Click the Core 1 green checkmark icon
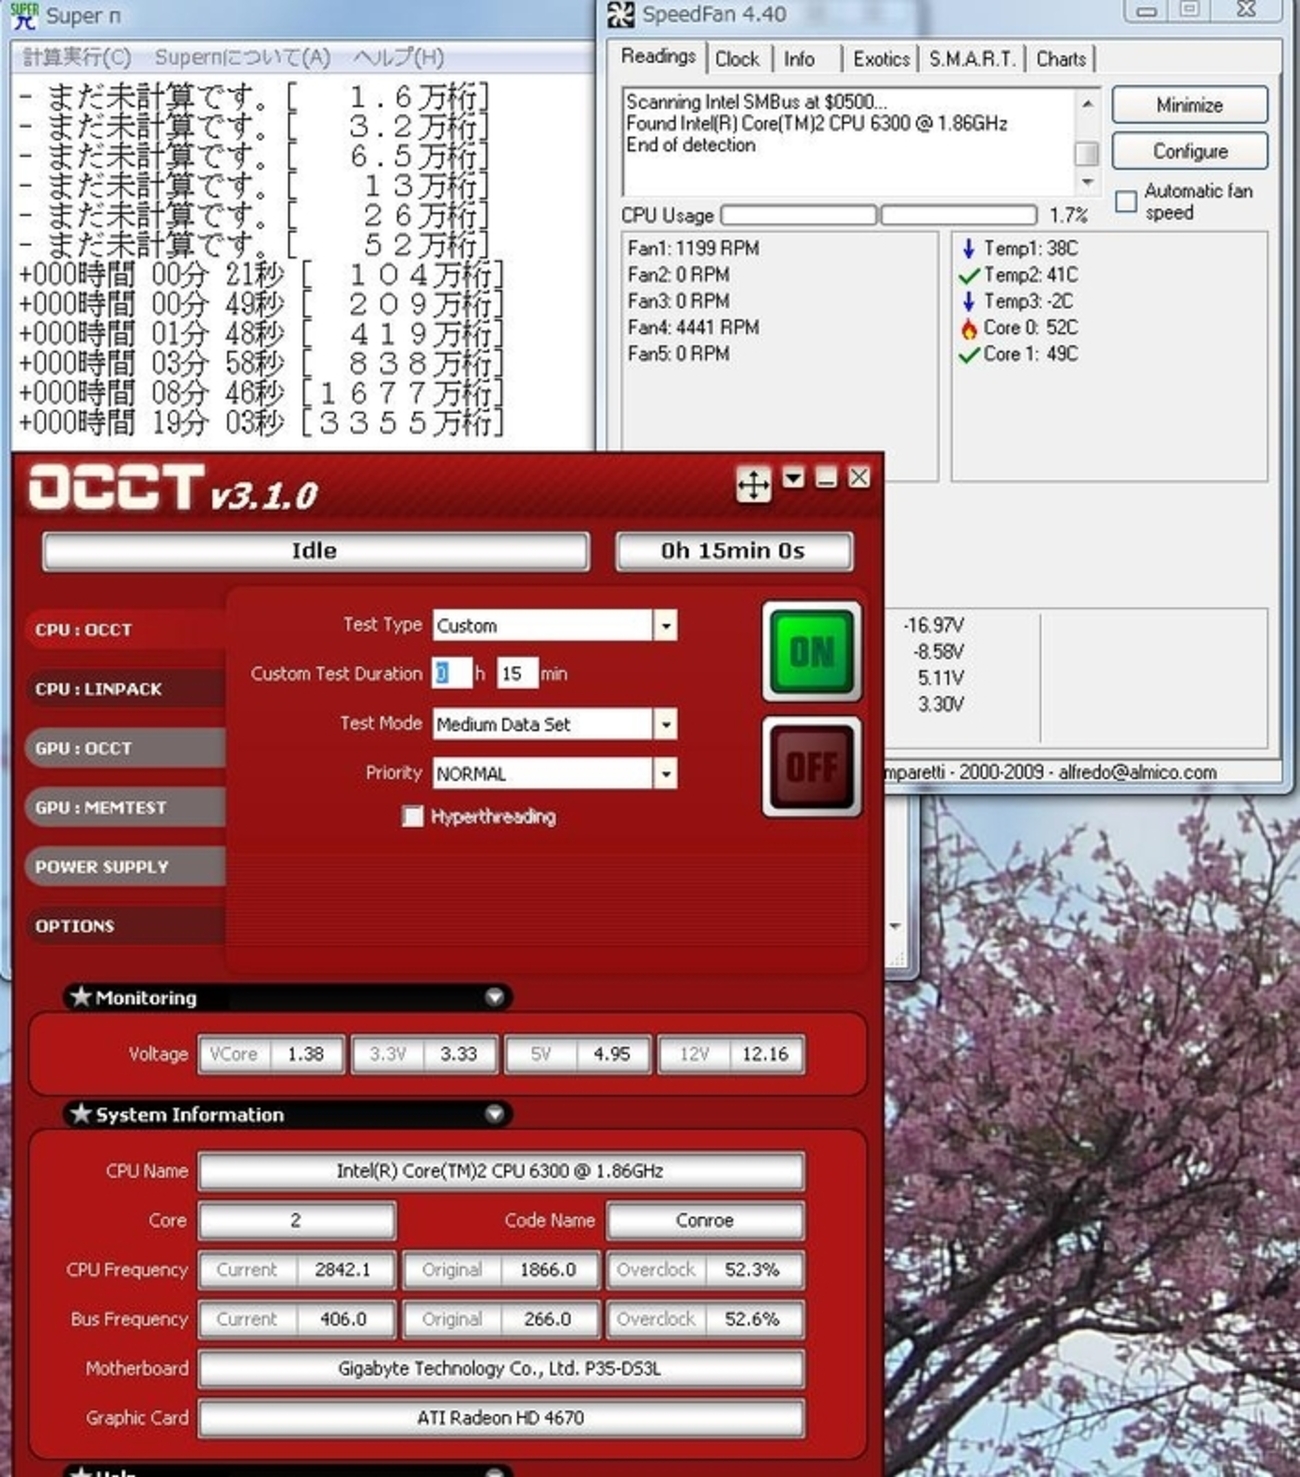The width and height of the screenshot is (1300, 1477). click(x=968, y=354)
